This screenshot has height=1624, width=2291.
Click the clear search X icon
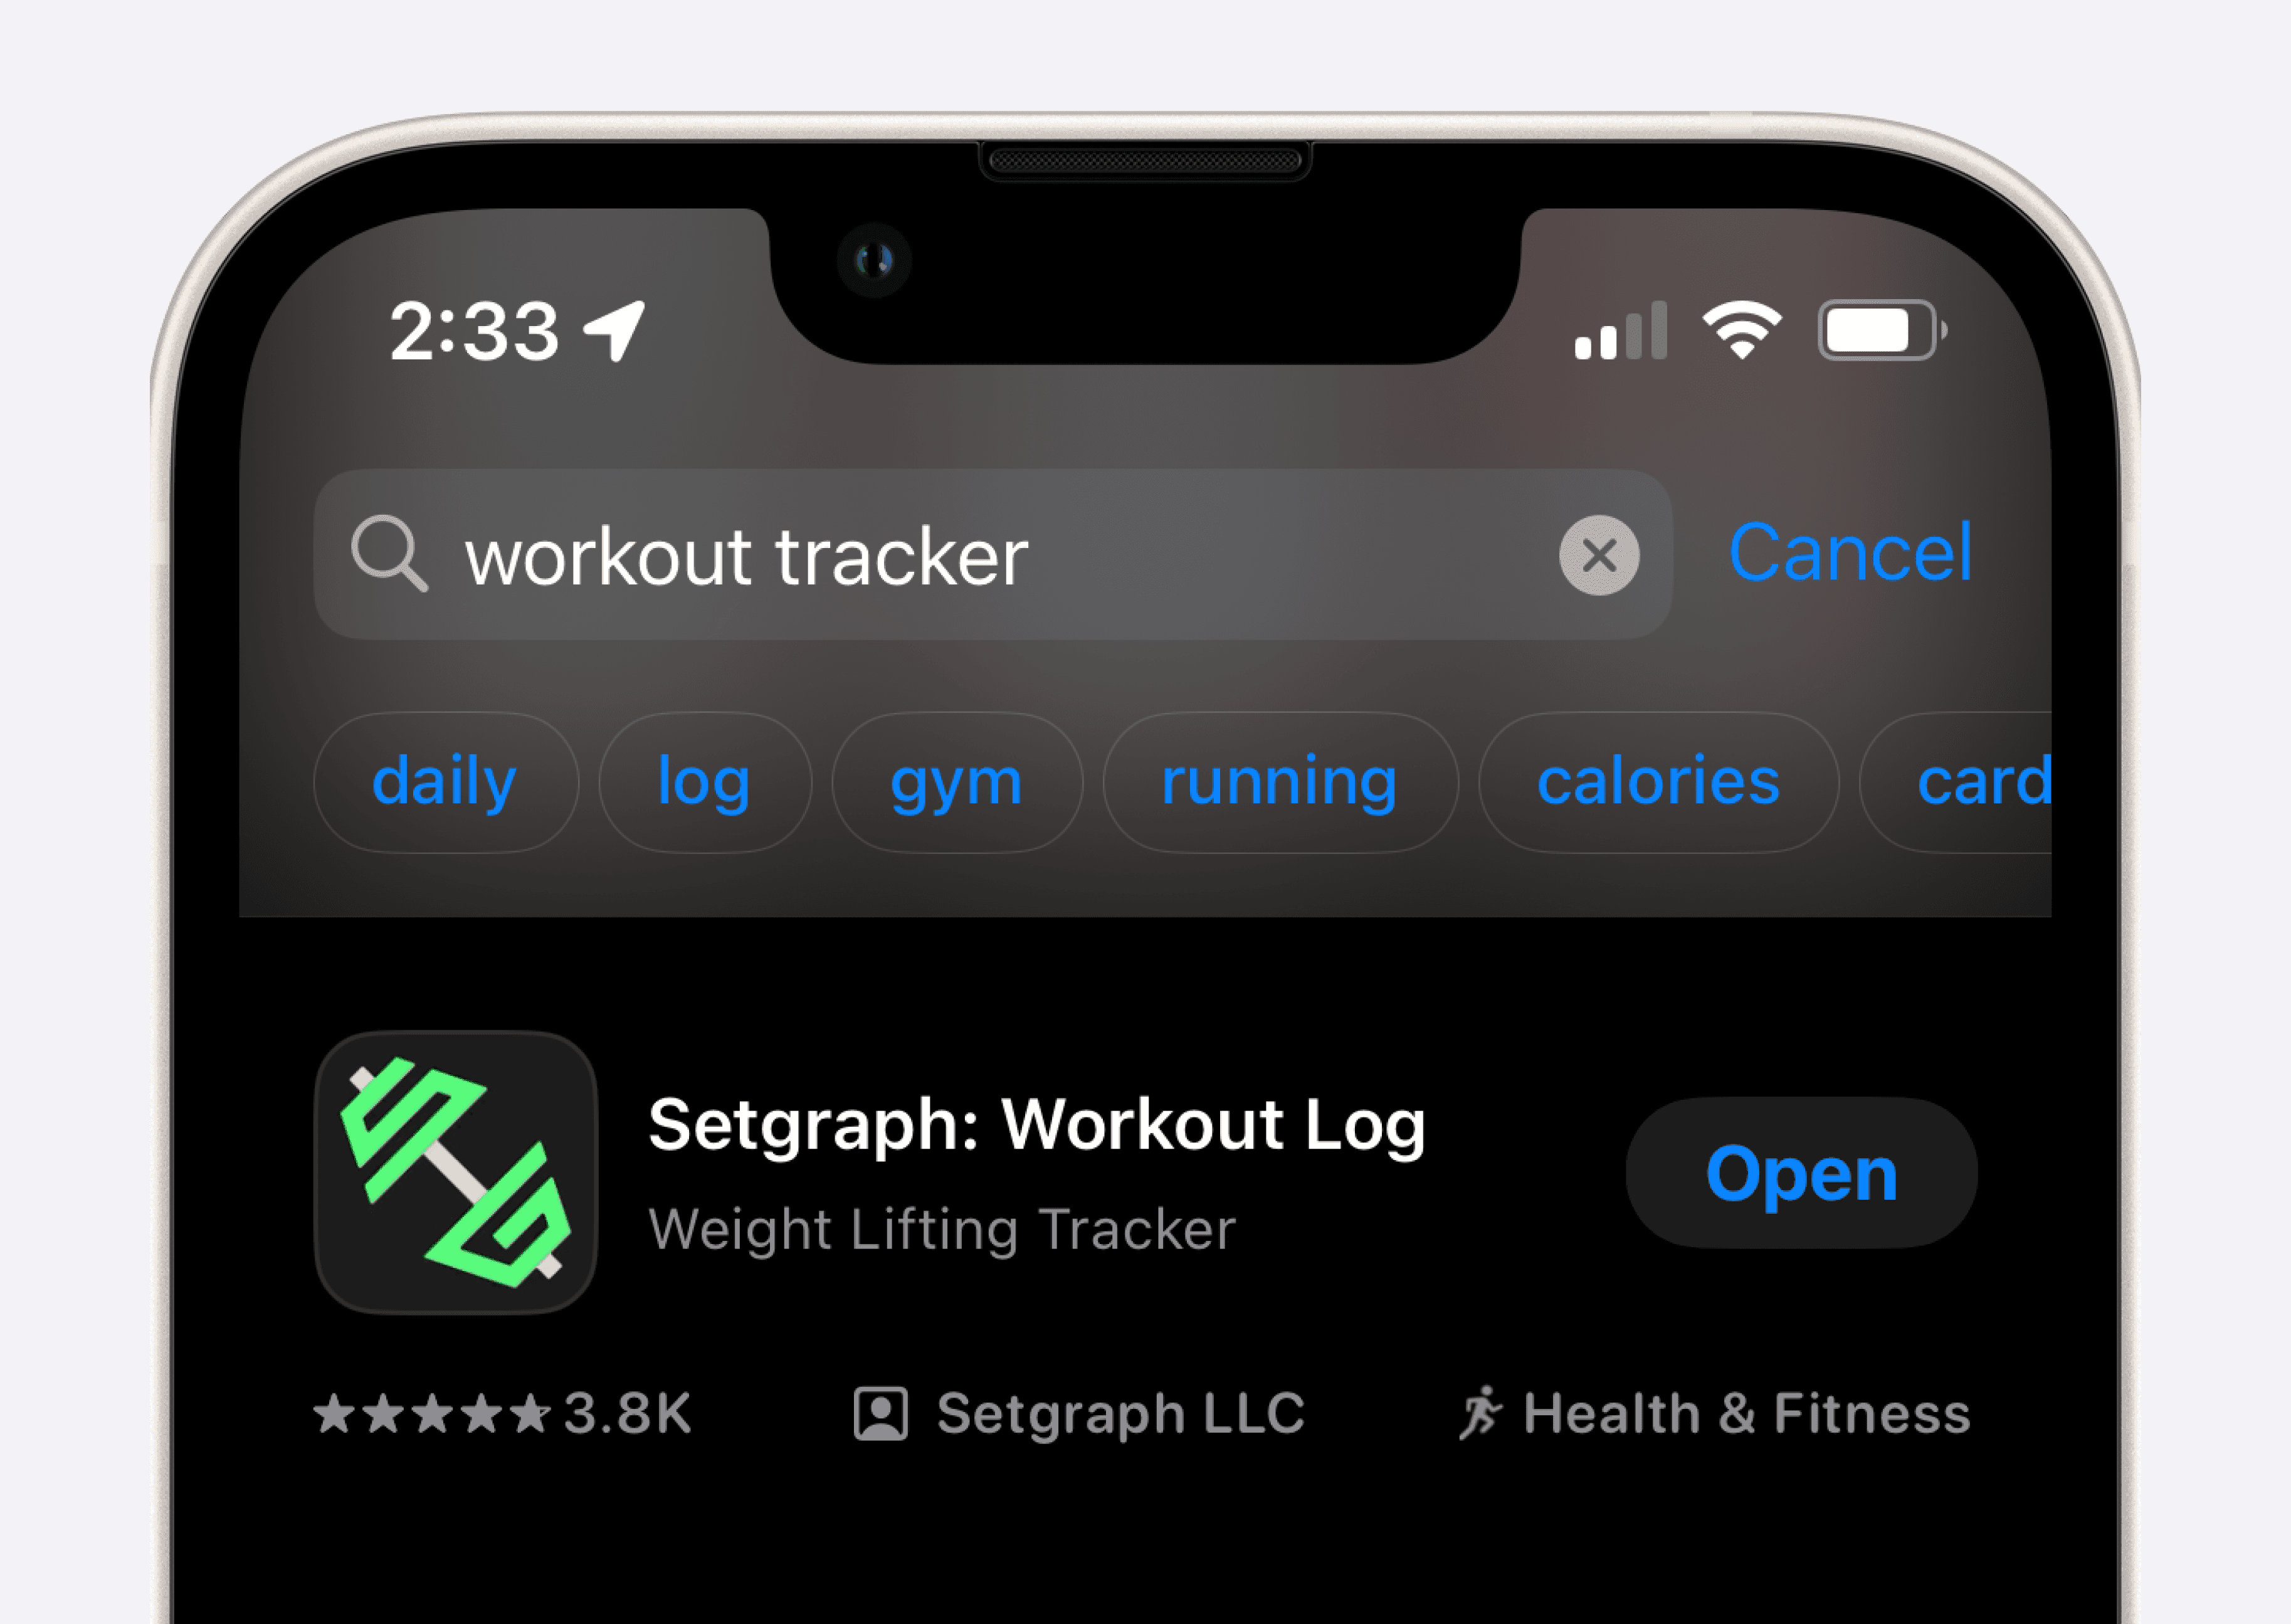point(1599,559)
